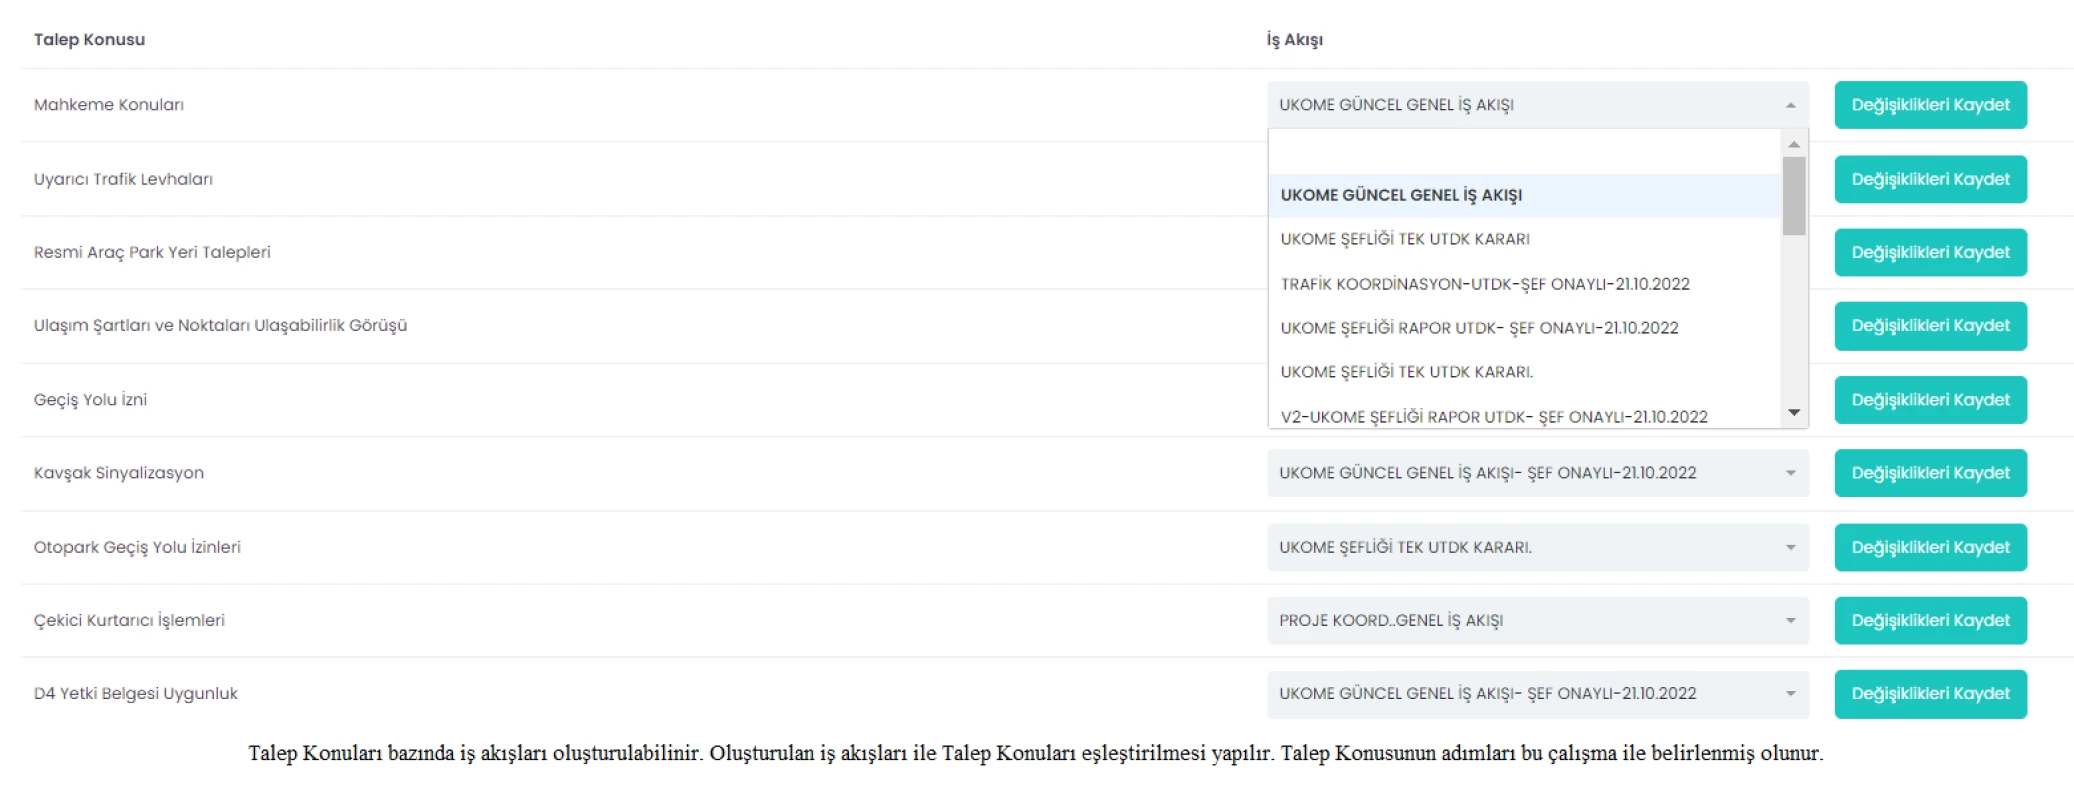Select TRAFİK KOORDİNASYON-UTDK-ŞEF ONAYLI-21.10.2022 option
2074x800 pixels.
tap(1524, 284)
